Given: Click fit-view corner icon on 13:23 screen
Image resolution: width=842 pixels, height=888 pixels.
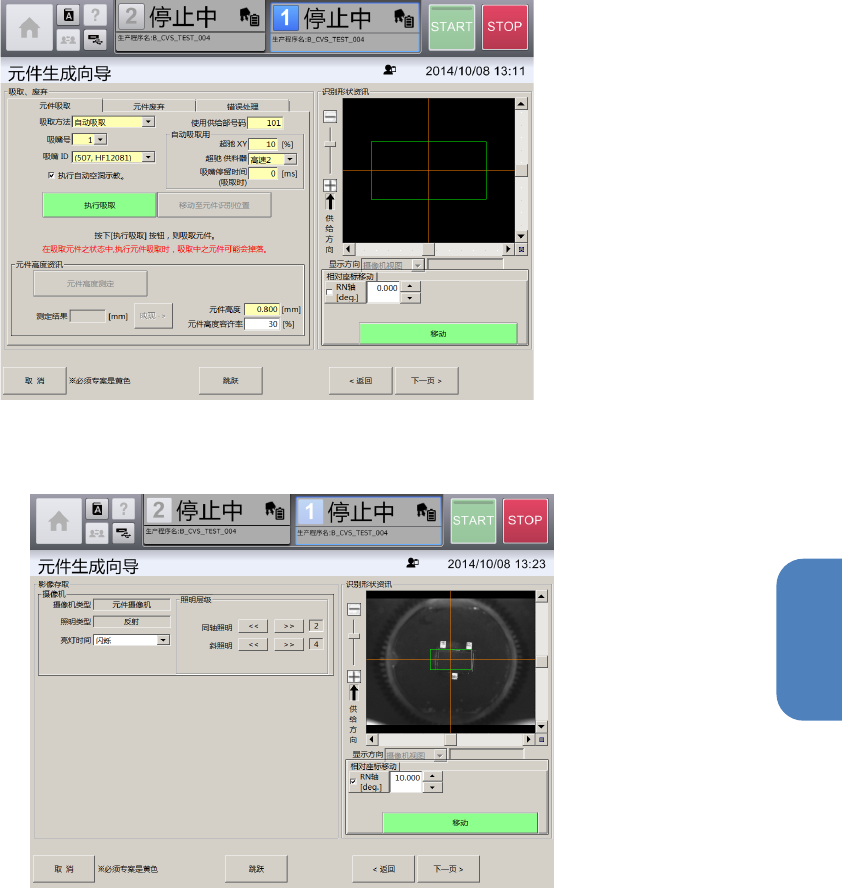Looking at the screenshot, I should pos(542,739).
